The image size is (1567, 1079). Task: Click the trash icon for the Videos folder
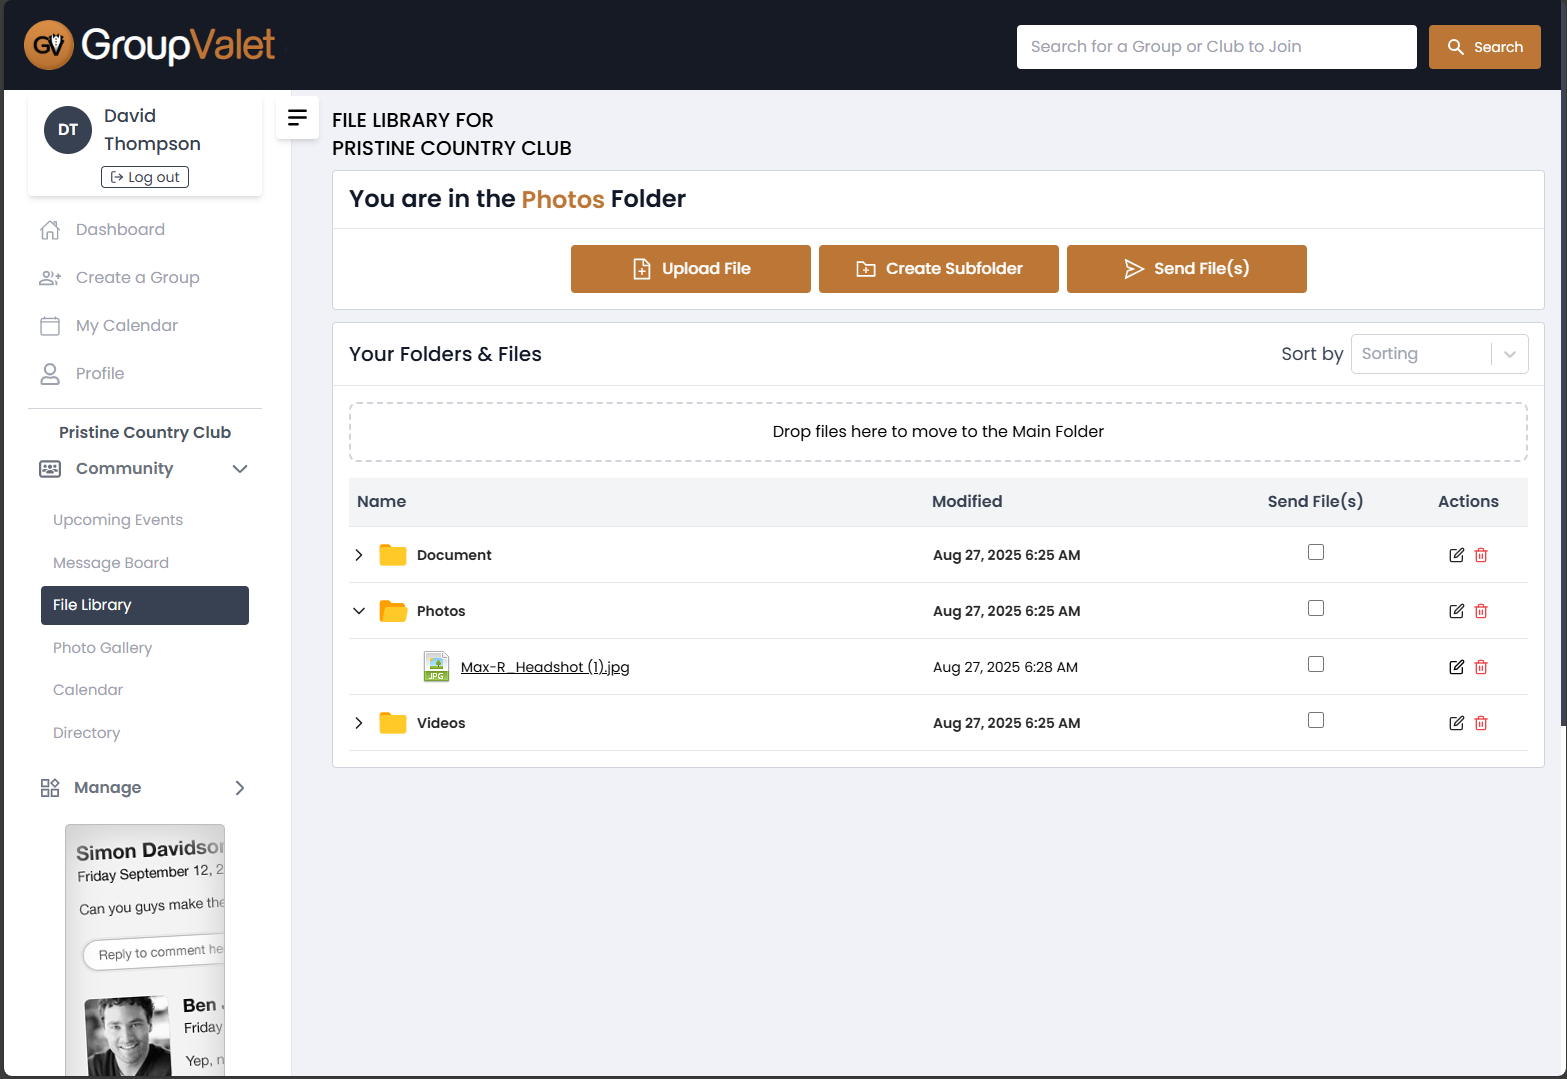[x=1481, y=723]
